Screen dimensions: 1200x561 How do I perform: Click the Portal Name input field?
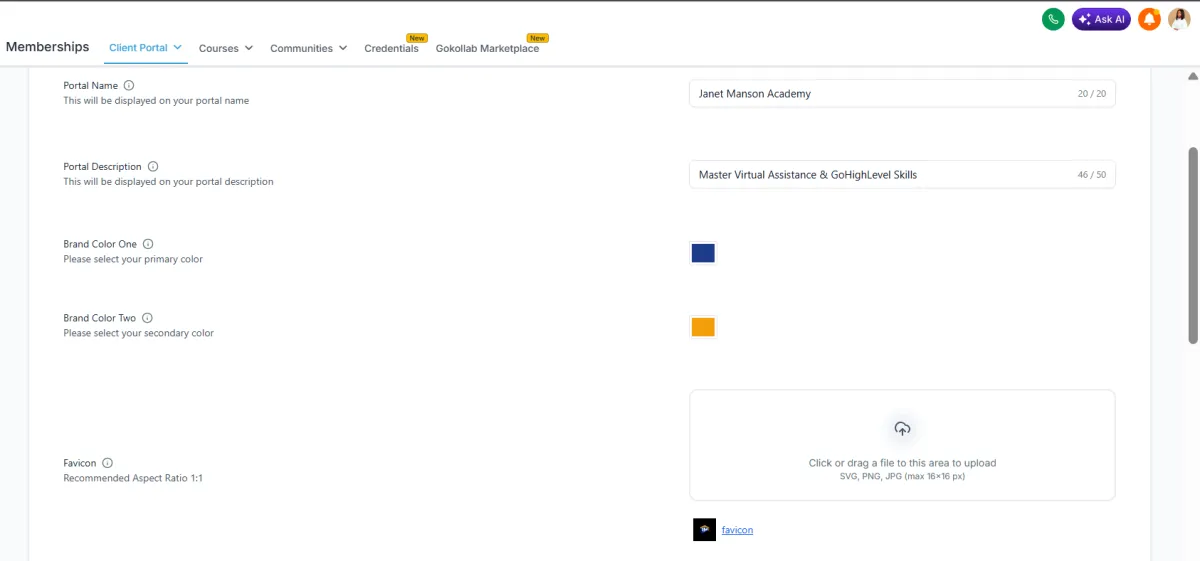click(x=902, y=93)
